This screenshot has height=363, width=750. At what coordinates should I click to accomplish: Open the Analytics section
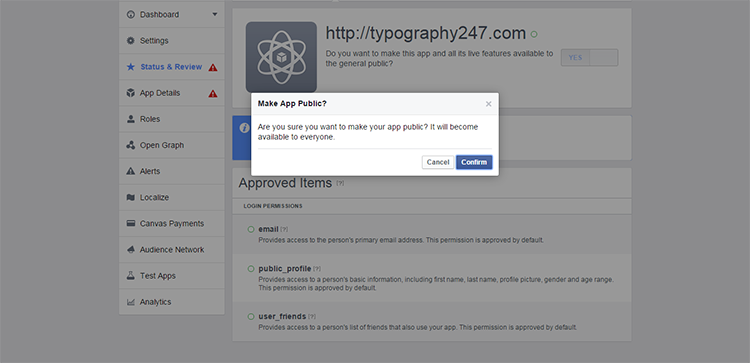pos(172,302)
